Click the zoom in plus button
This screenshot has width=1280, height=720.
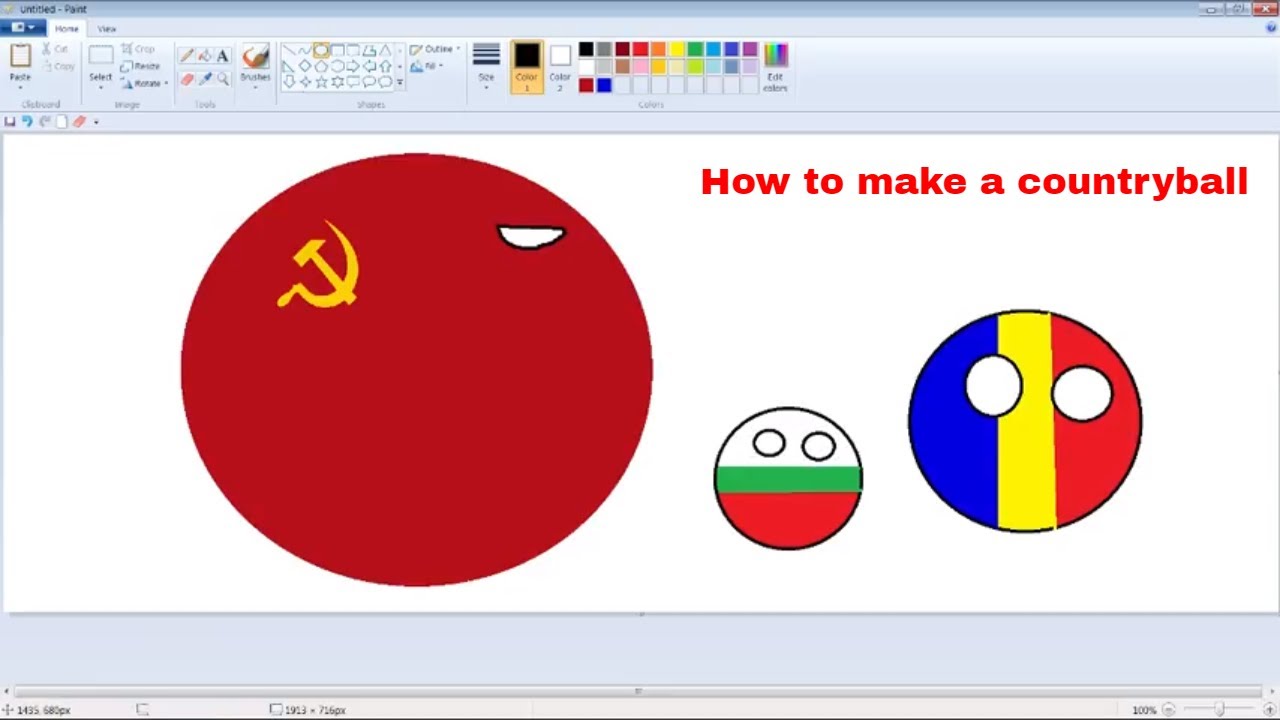click(1270, 710)
